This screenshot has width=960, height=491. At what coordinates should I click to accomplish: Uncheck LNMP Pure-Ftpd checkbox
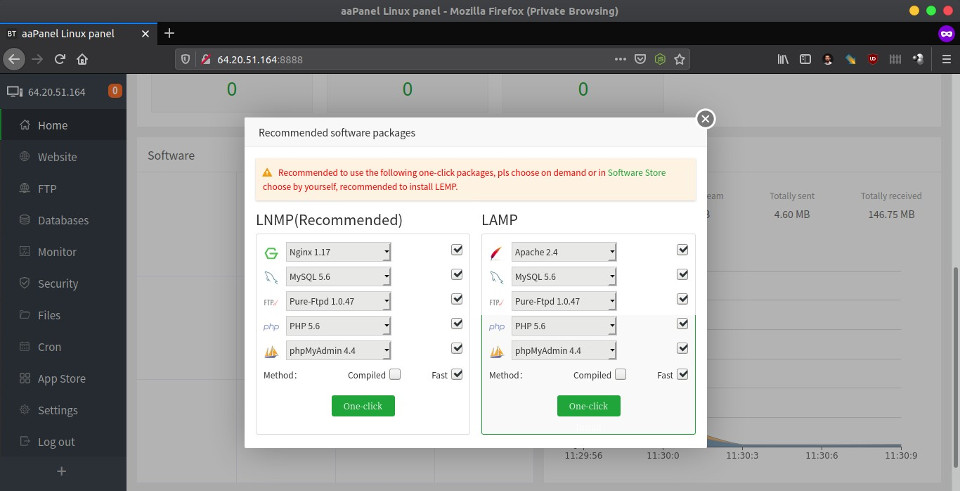457,299
